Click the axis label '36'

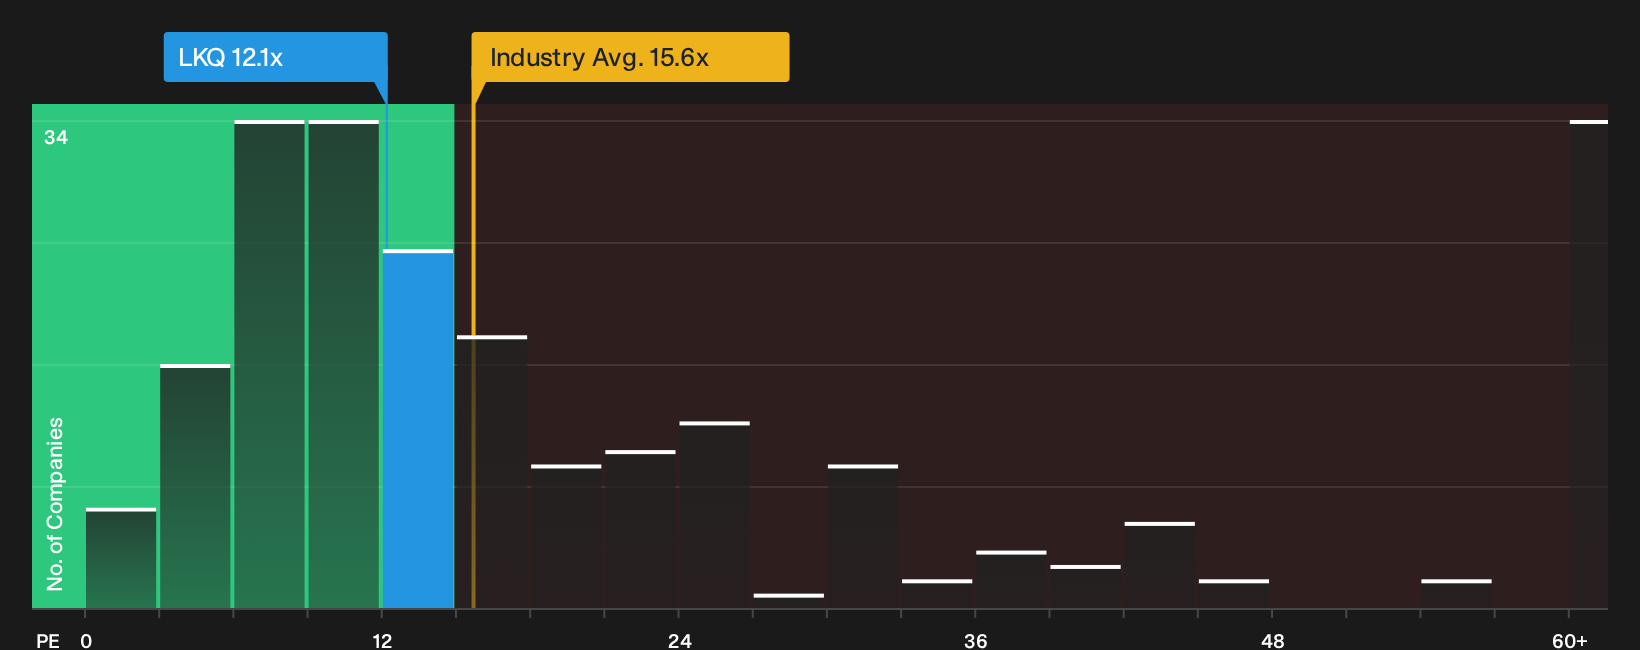[976, 640]
